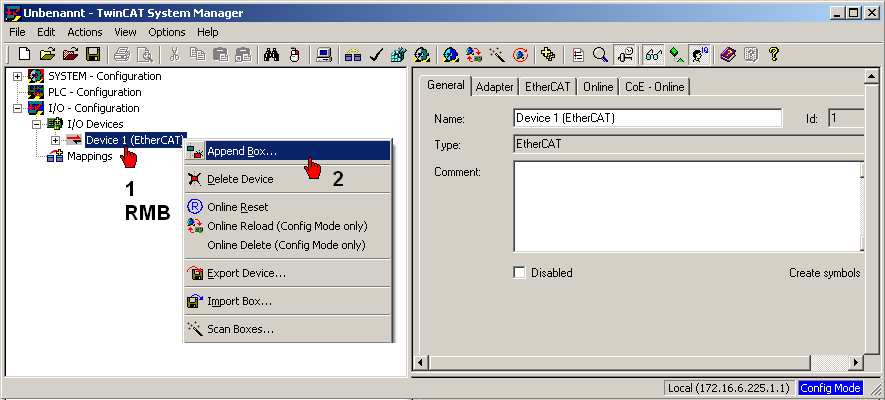Switch to the CoE - Online tab
Viewport: 885px width, 400px height.
coord(654,87)
